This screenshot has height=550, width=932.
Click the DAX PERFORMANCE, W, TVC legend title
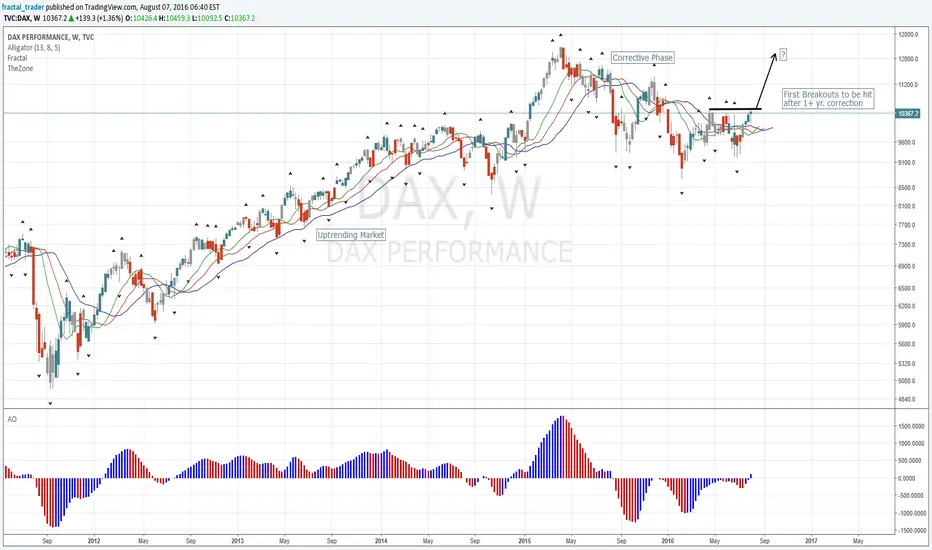[51, 37]
